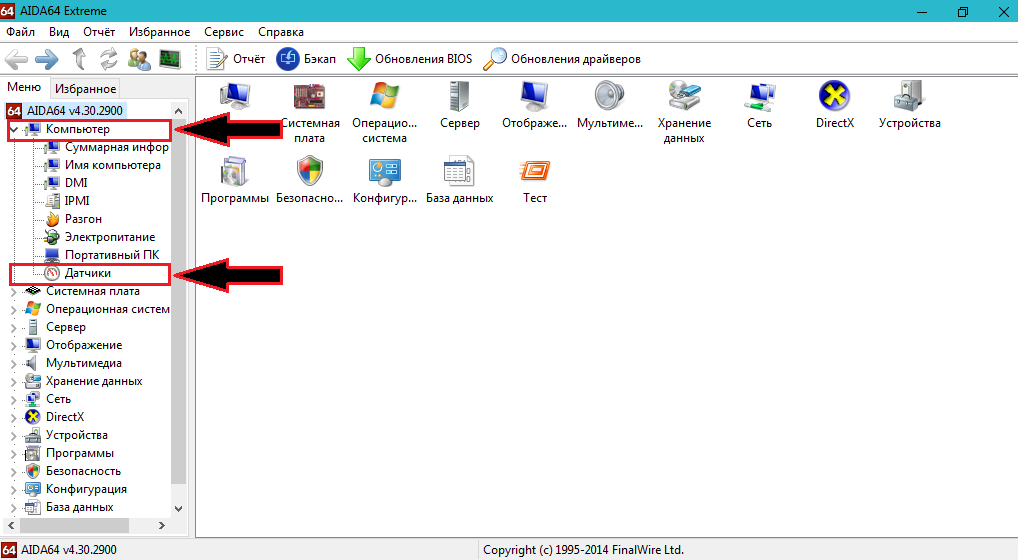
Task: Expand the Сервер tree node
Action: tap(14, 328)
